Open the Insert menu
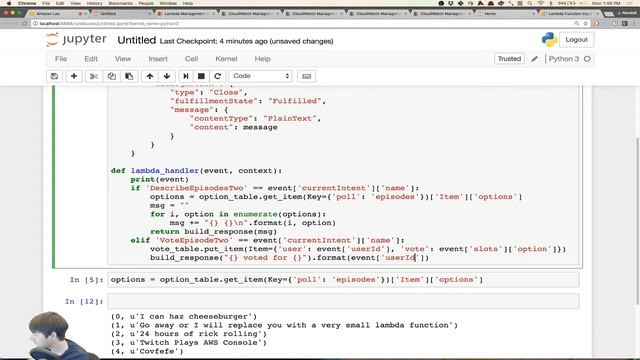Image resolution: width=640 pixels, height=360 pixels. [x=158, y=59]
